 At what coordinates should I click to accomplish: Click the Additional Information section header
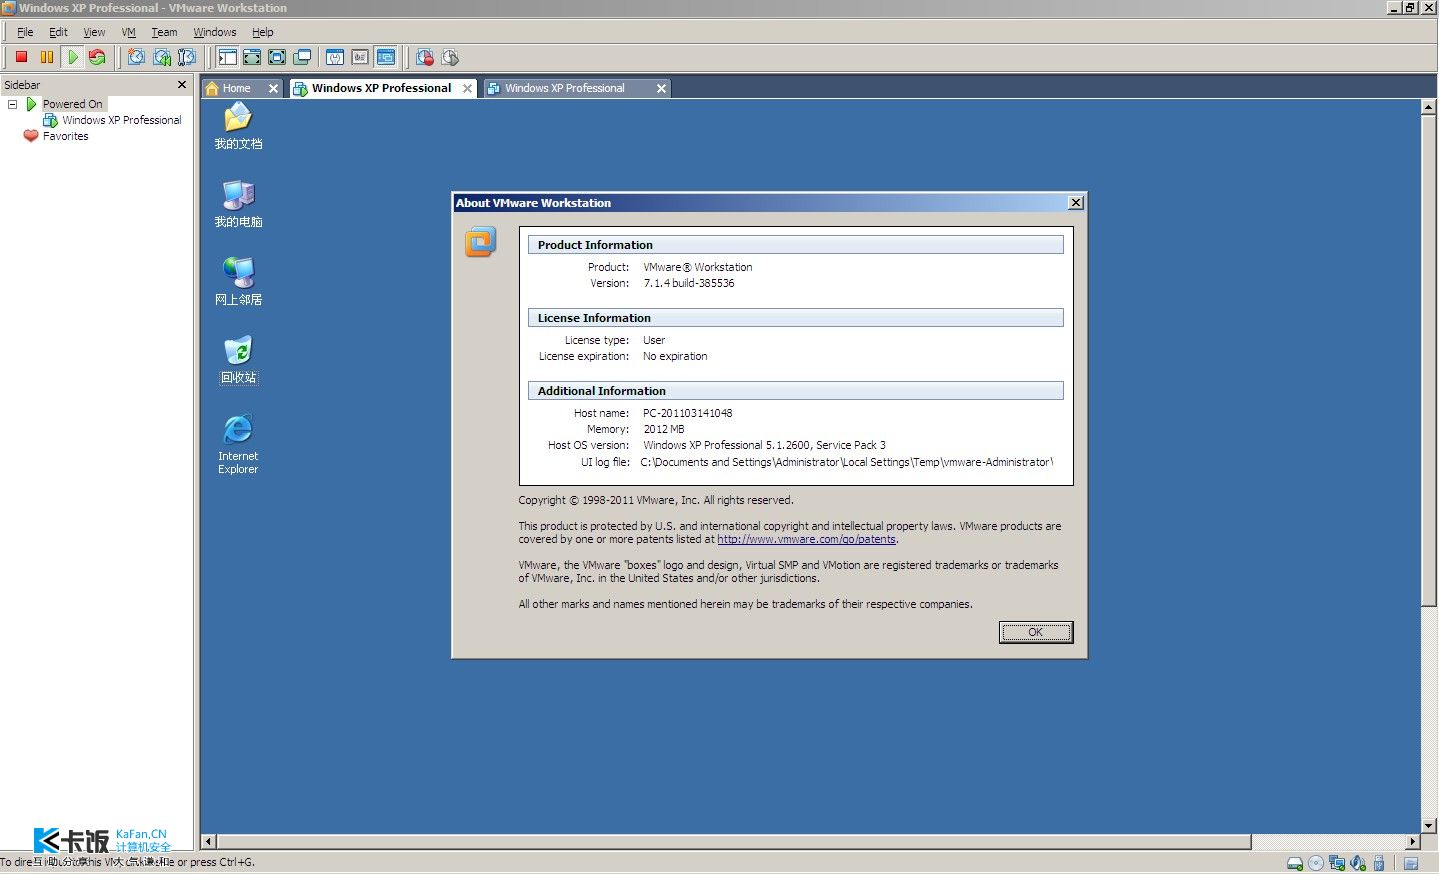coord(795,391)
